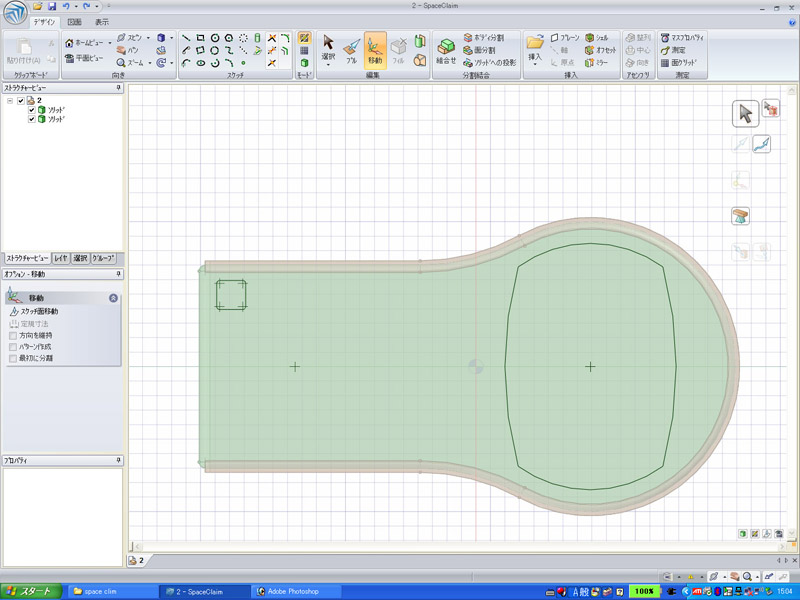The width and height of the screenshot is (800, 600).
Task: Uncheck the first ソリッド in structure tree
Action: click(31, 110)
